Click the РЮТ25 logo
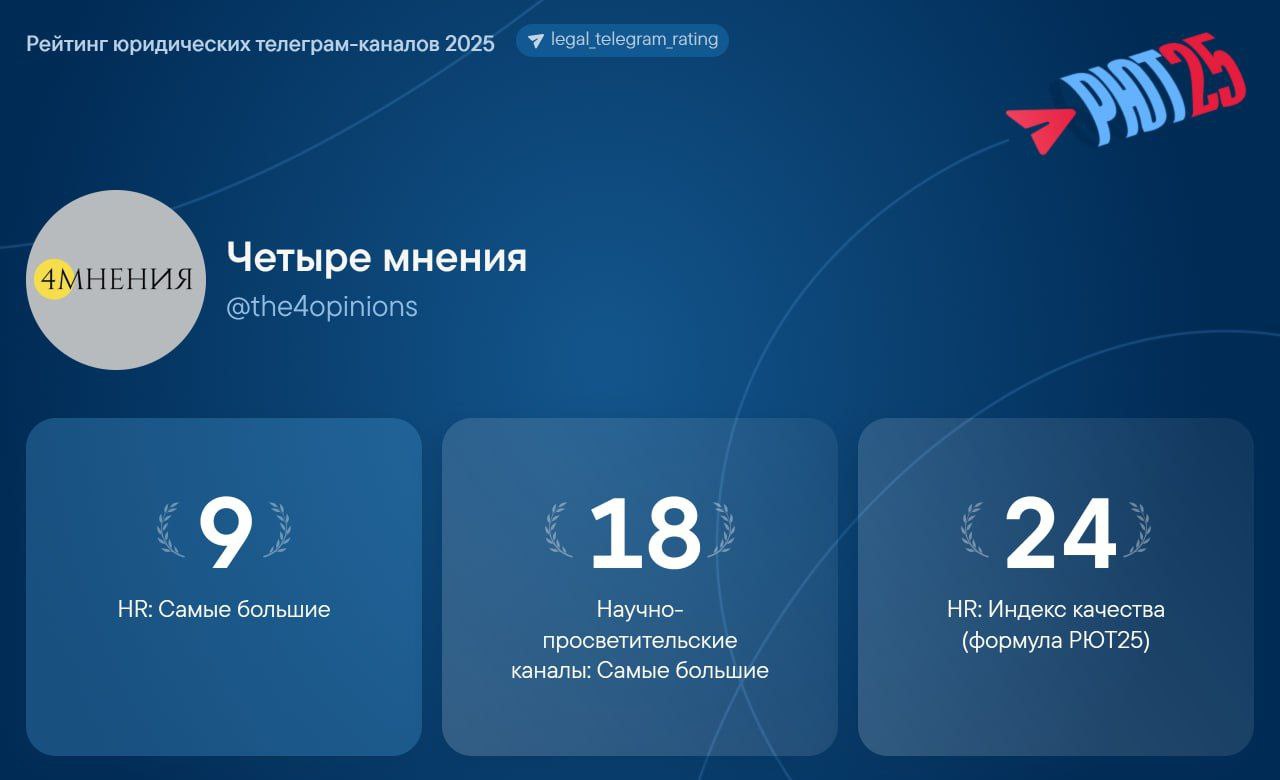The image size is (1280, 780). pyautogui.click(x=1126, y=95)
